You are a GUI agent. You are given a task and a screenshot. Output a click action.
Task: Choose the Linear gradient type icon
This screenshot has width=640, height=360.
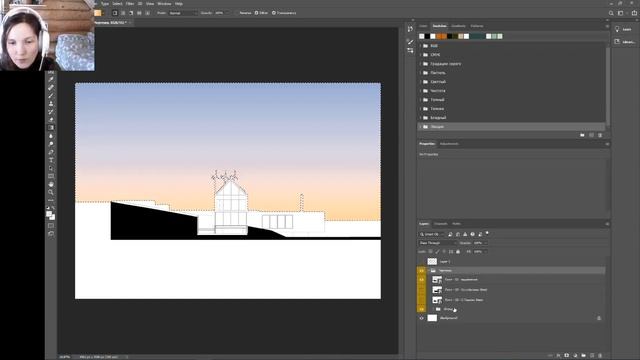115,13
